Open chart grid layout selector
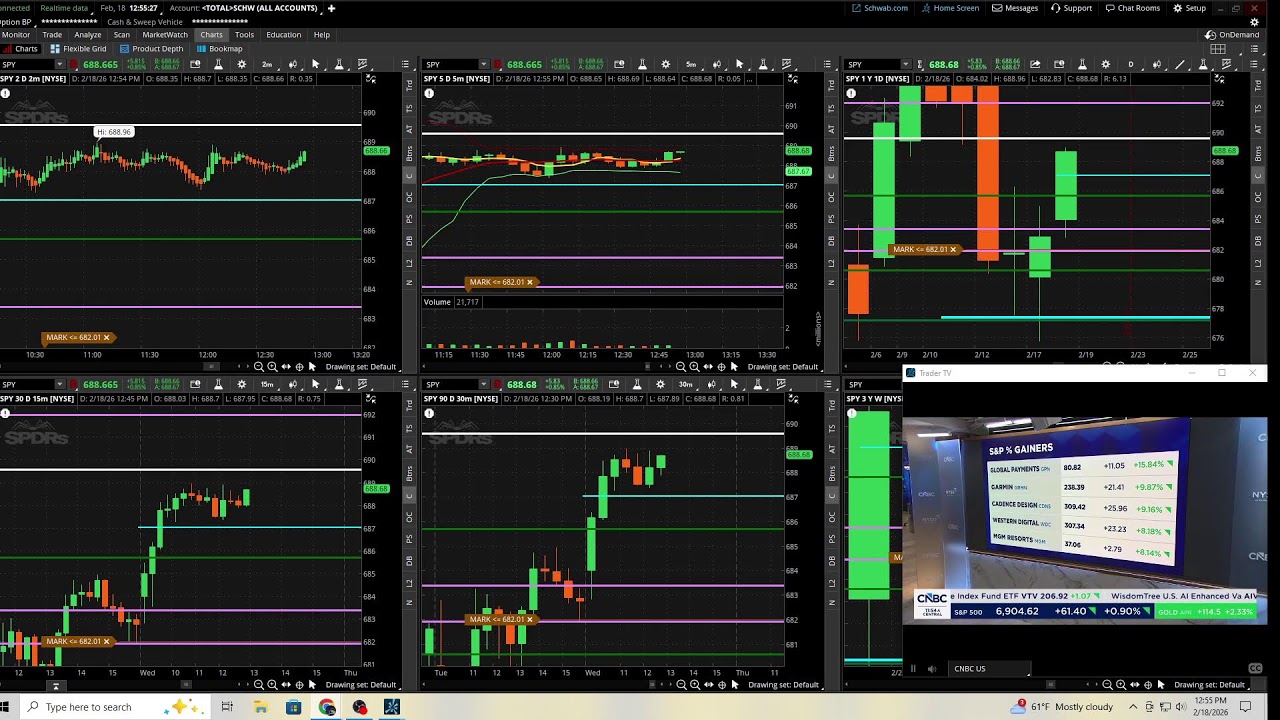The width and height of the screenshot is (1280, 720). coord(1218,49)
